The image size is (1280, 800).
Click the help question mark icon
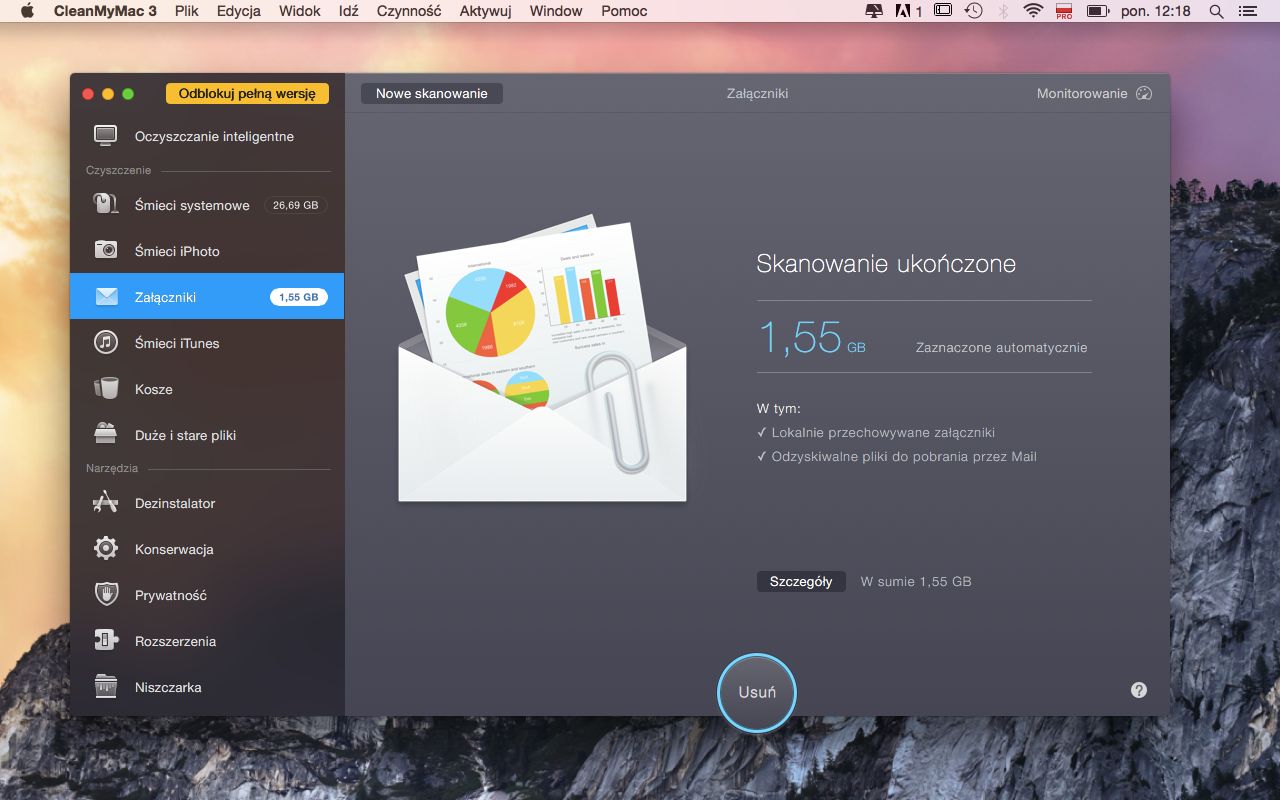point(1139,690)
